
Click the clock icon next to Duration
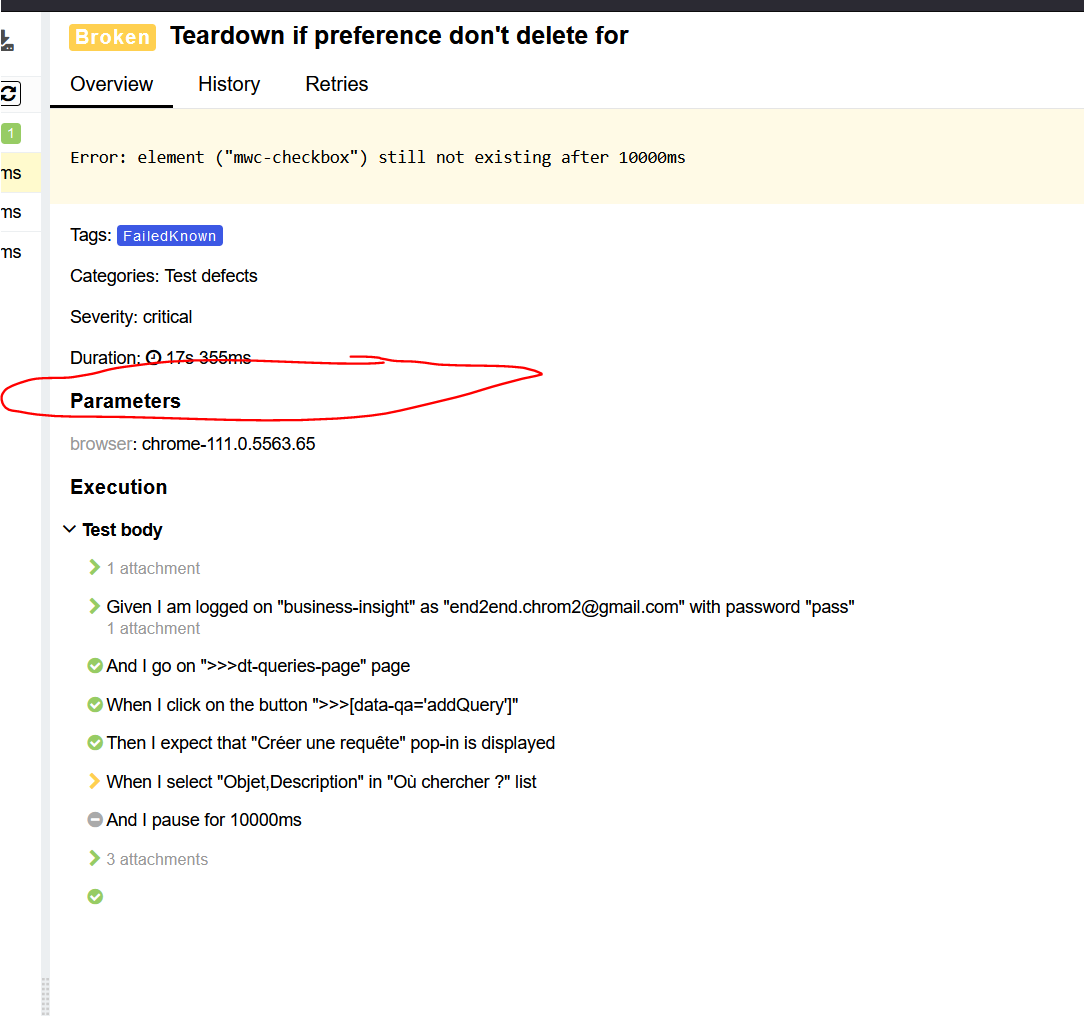(152, 357)
